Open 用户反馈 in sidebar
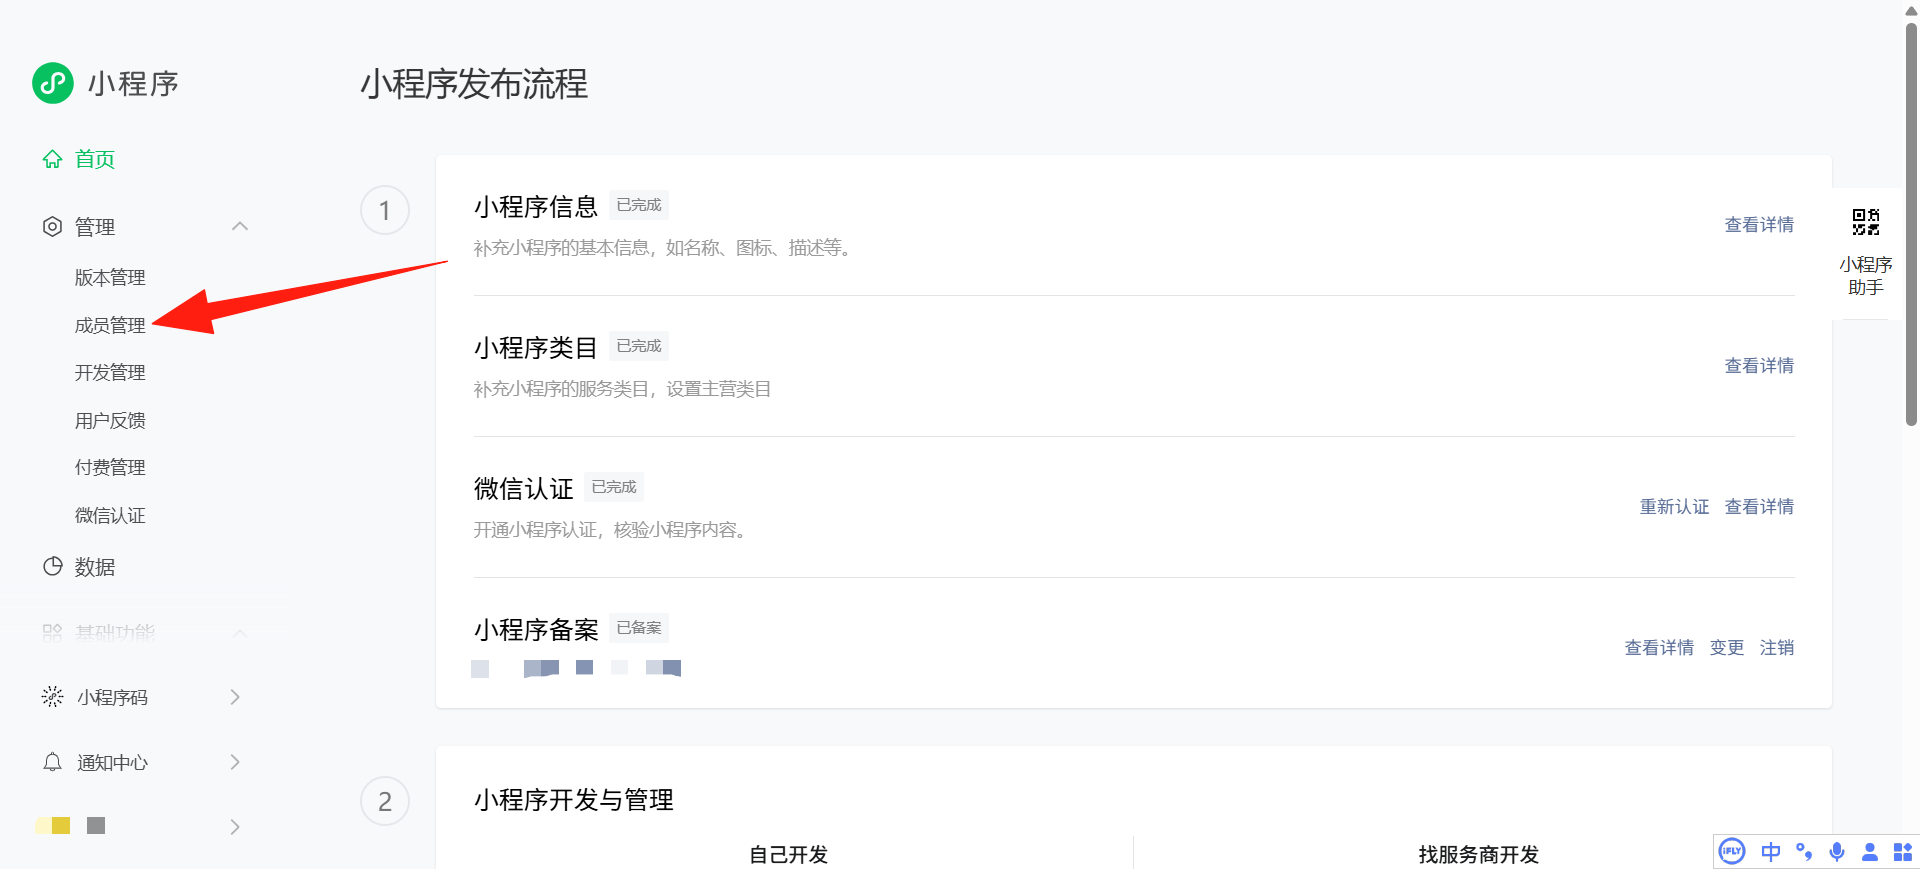 (x=110, y=420)
